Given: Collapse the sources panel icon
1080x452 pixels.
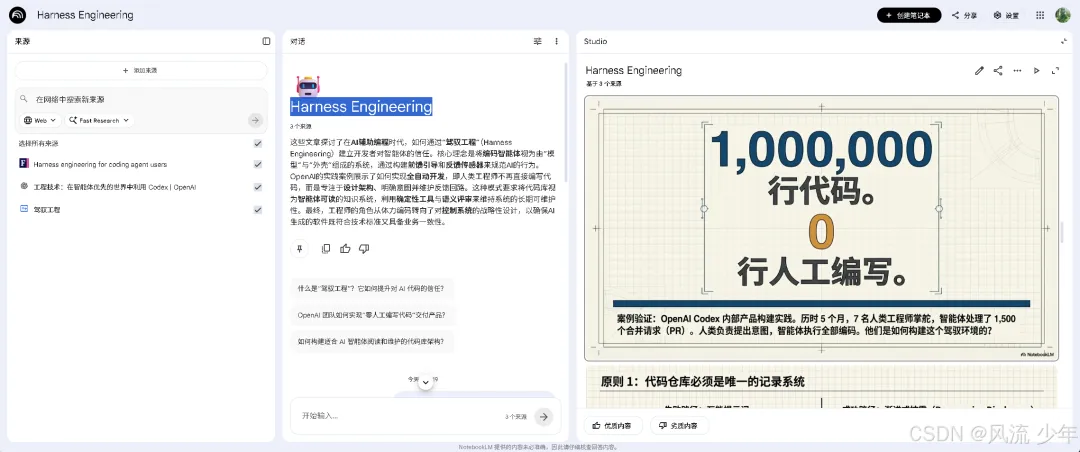Looking at the screenshot, I should (267, 41).
